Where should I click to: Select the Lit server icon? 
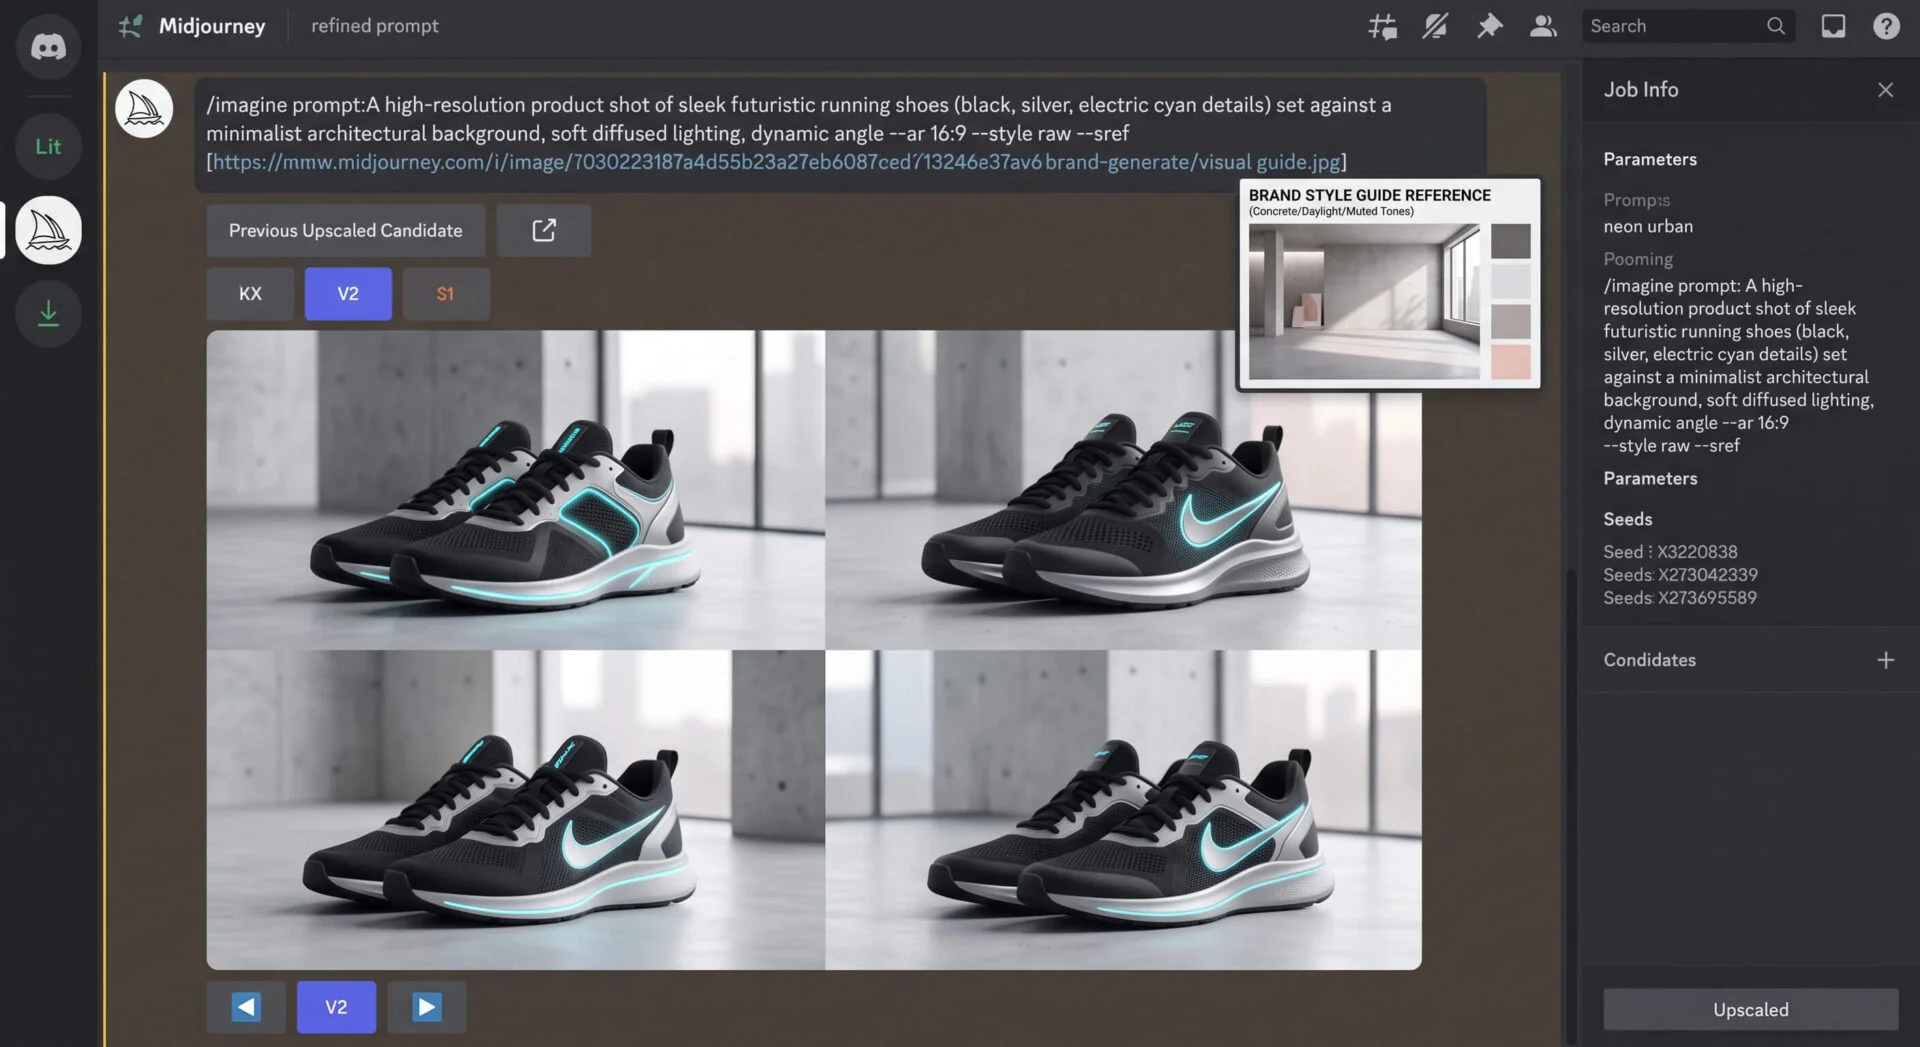[48, 146]
